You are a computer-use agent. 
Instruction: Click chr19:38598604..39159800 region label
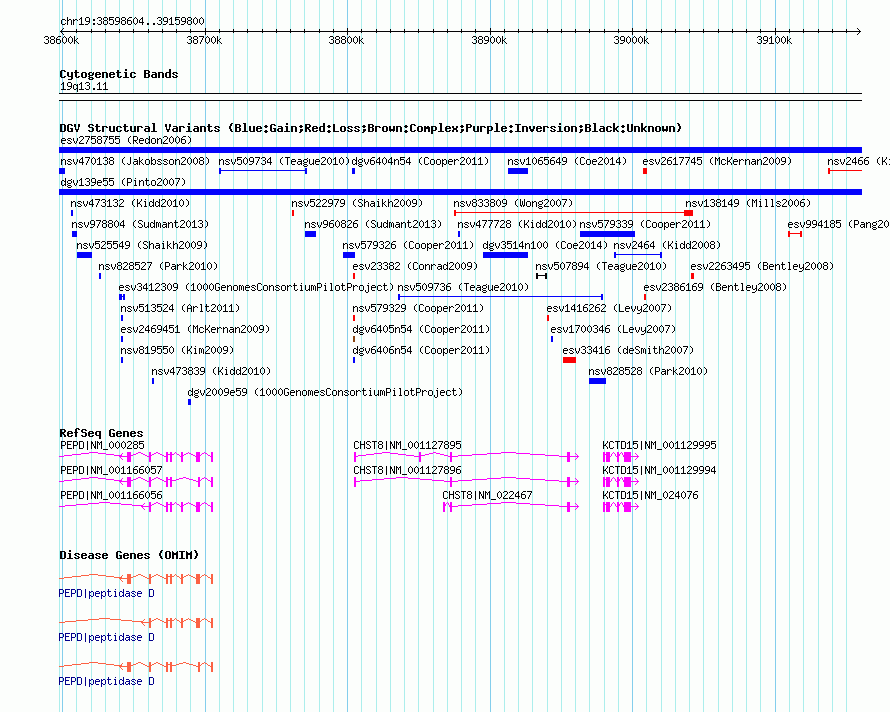[x=132, y=22]
